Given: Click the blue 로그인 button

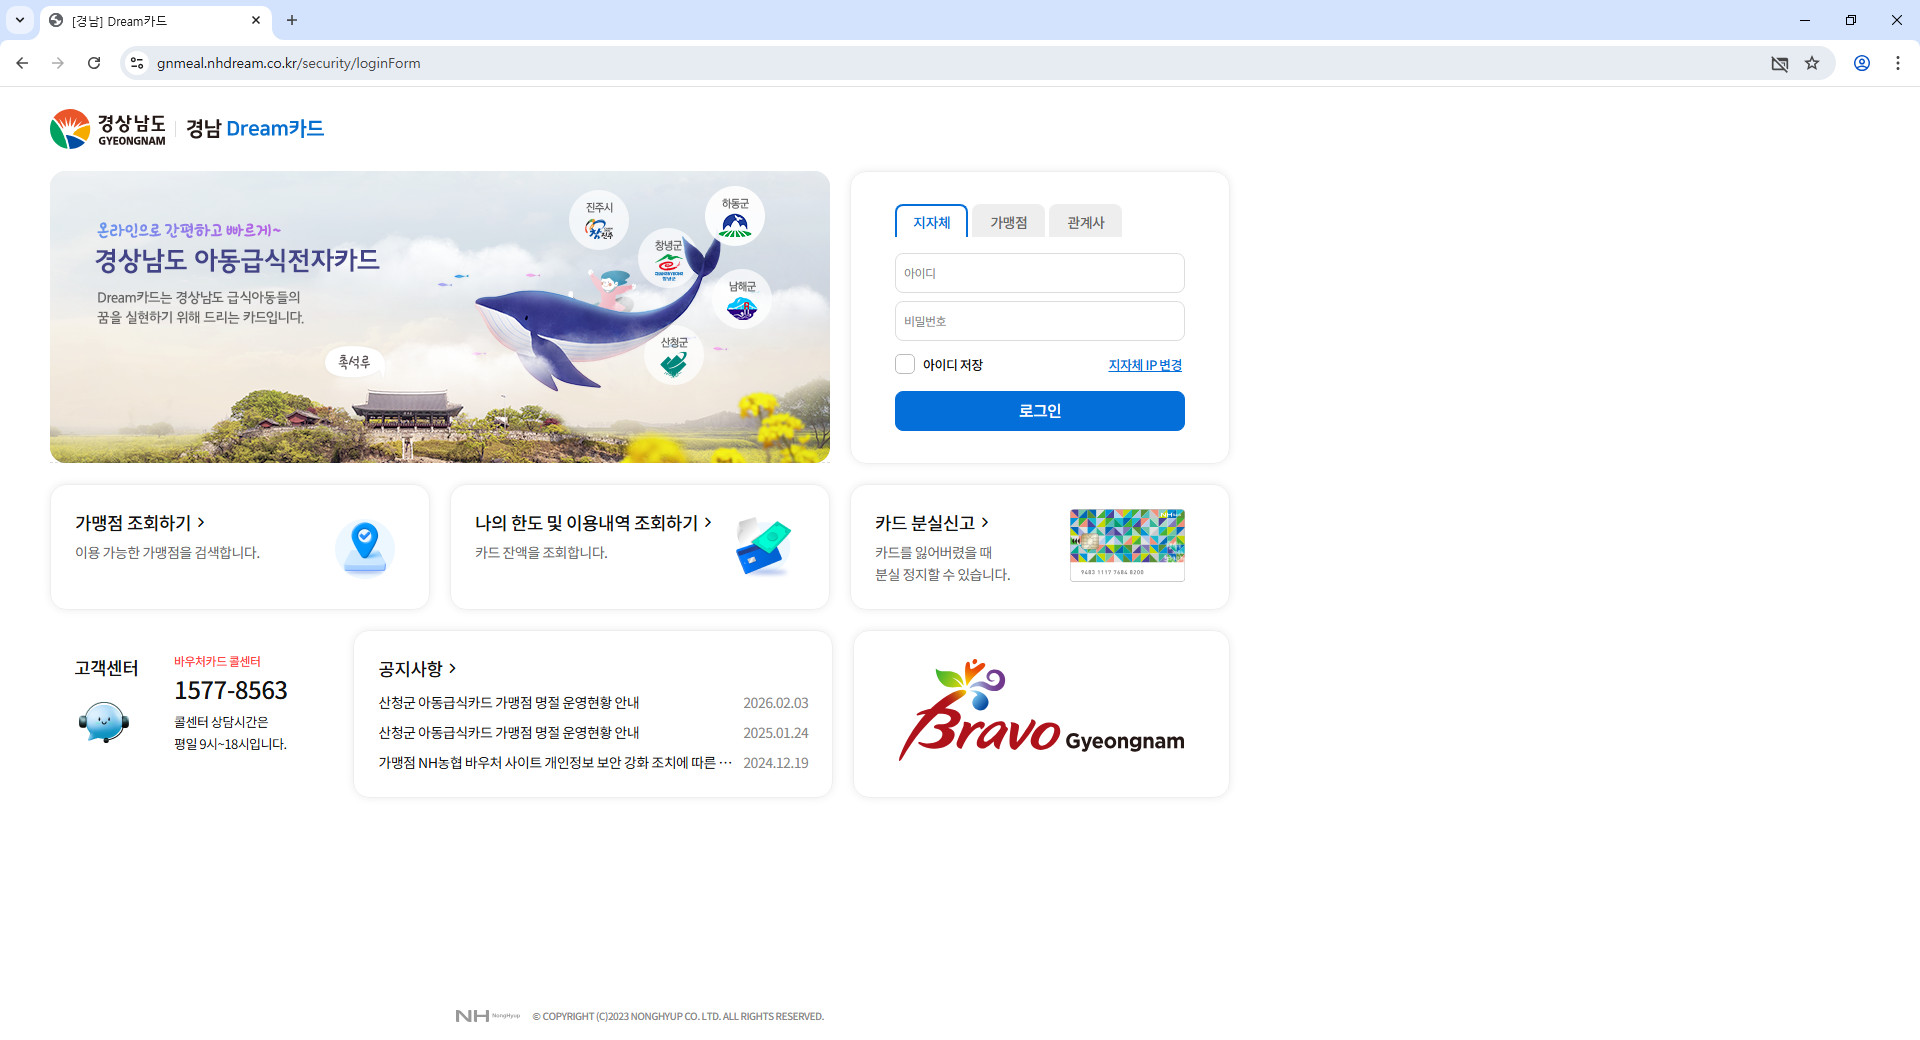Looking at the screenshot, I should tap(1040, 411).
